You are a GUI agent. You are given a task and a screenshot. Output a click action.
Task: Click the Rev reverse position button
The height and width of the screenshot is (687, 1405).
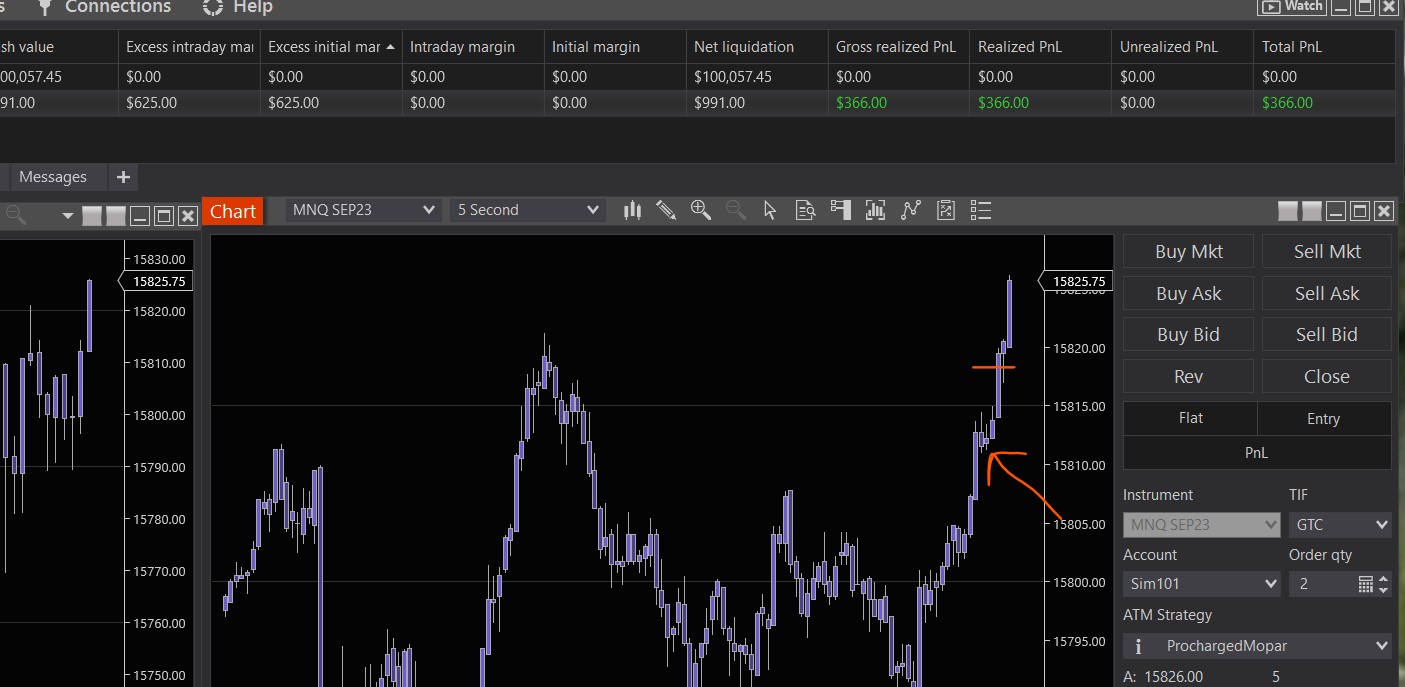point(1188,377)
